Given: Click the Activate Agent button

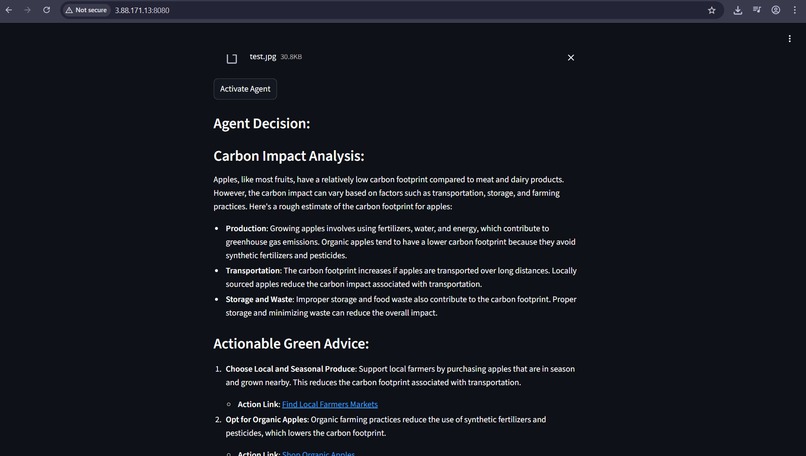Looking at the screenshot, I should click(245, 89).
